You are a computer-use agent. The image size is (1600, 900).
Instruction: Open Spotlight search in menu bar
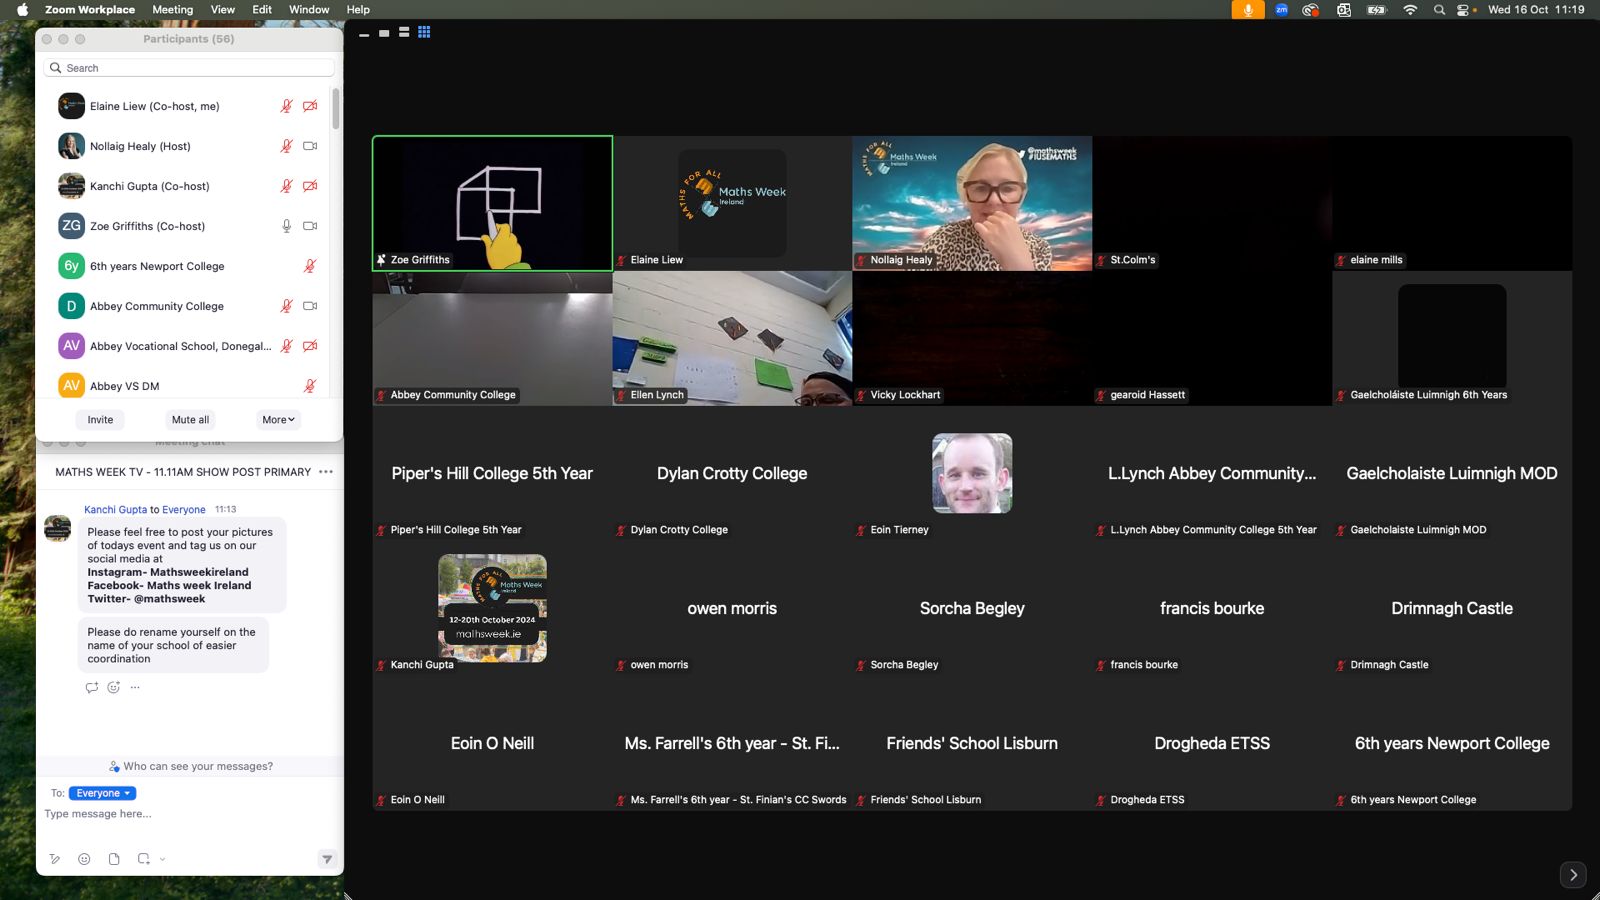tap(1439, 10)
